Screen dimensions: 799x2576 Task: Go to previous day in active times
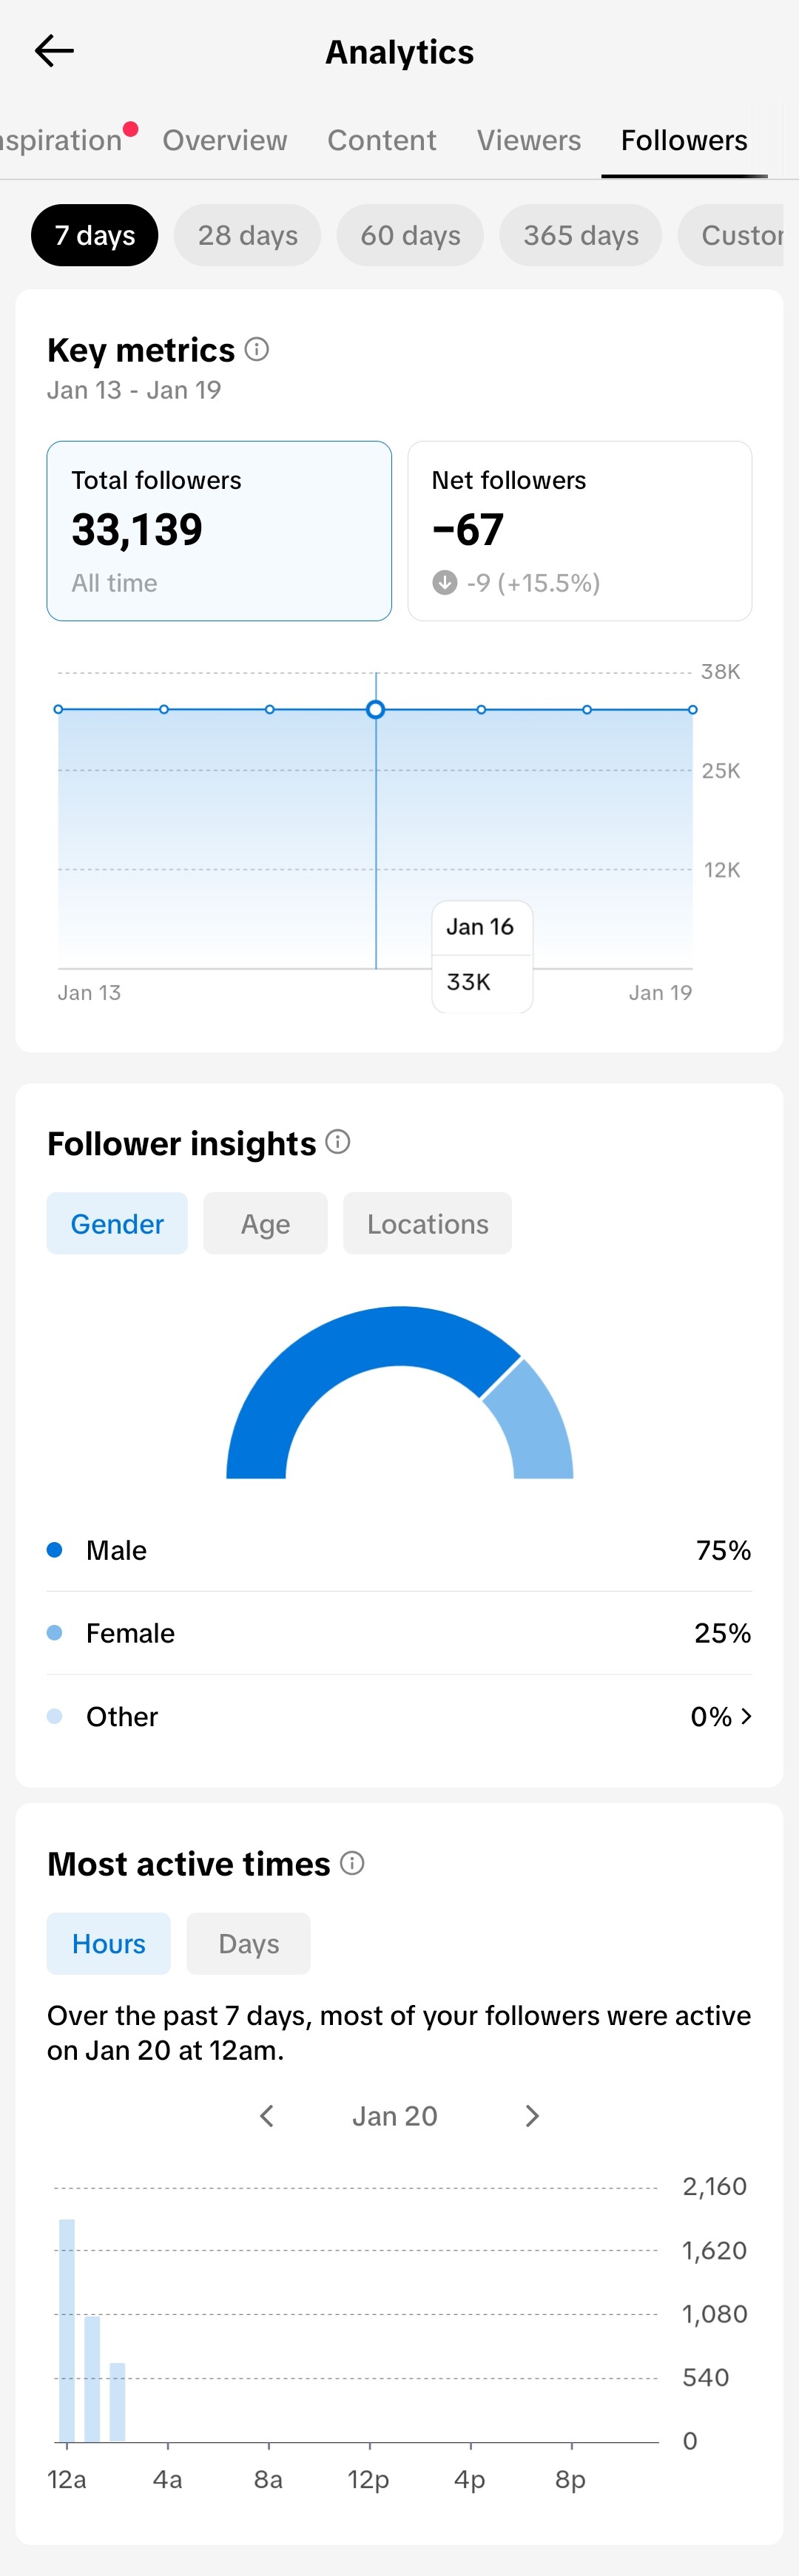coord(266,2115)
